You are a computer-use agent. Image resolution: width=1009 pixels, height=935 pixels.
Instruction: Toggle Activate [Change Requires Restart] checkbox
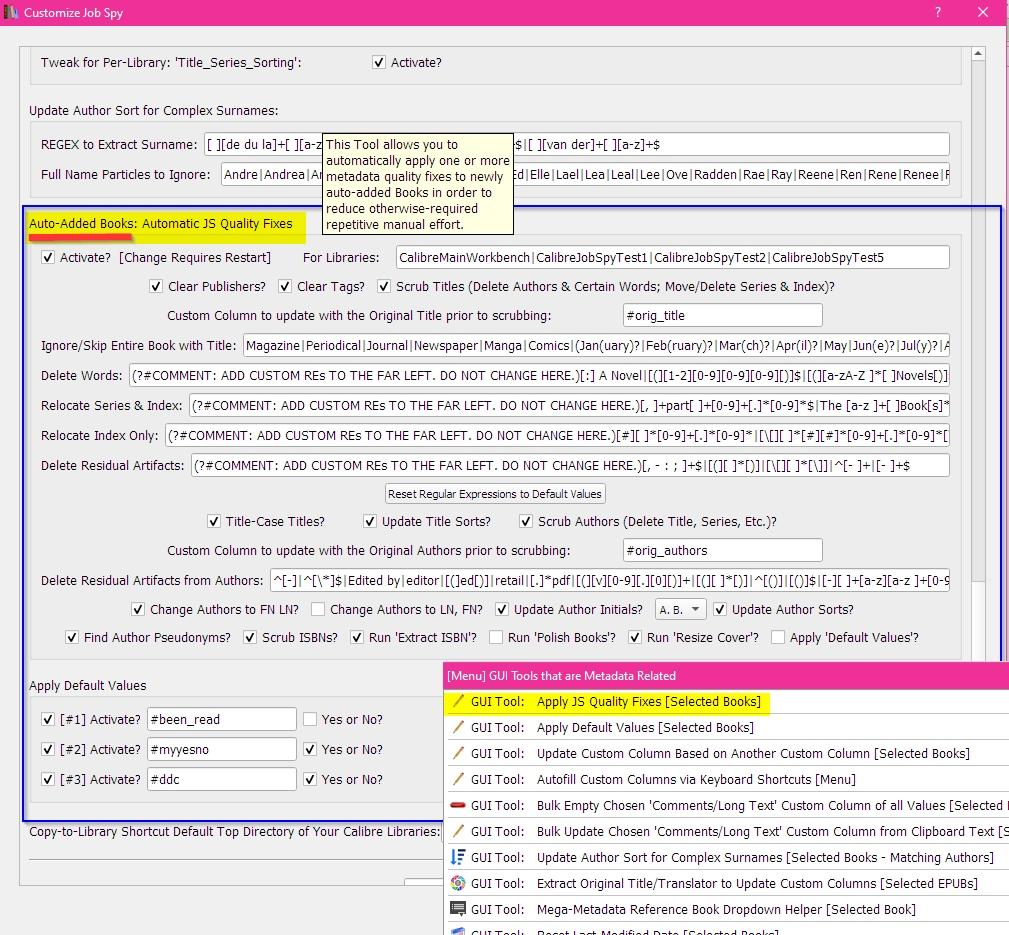pos(48,257)
